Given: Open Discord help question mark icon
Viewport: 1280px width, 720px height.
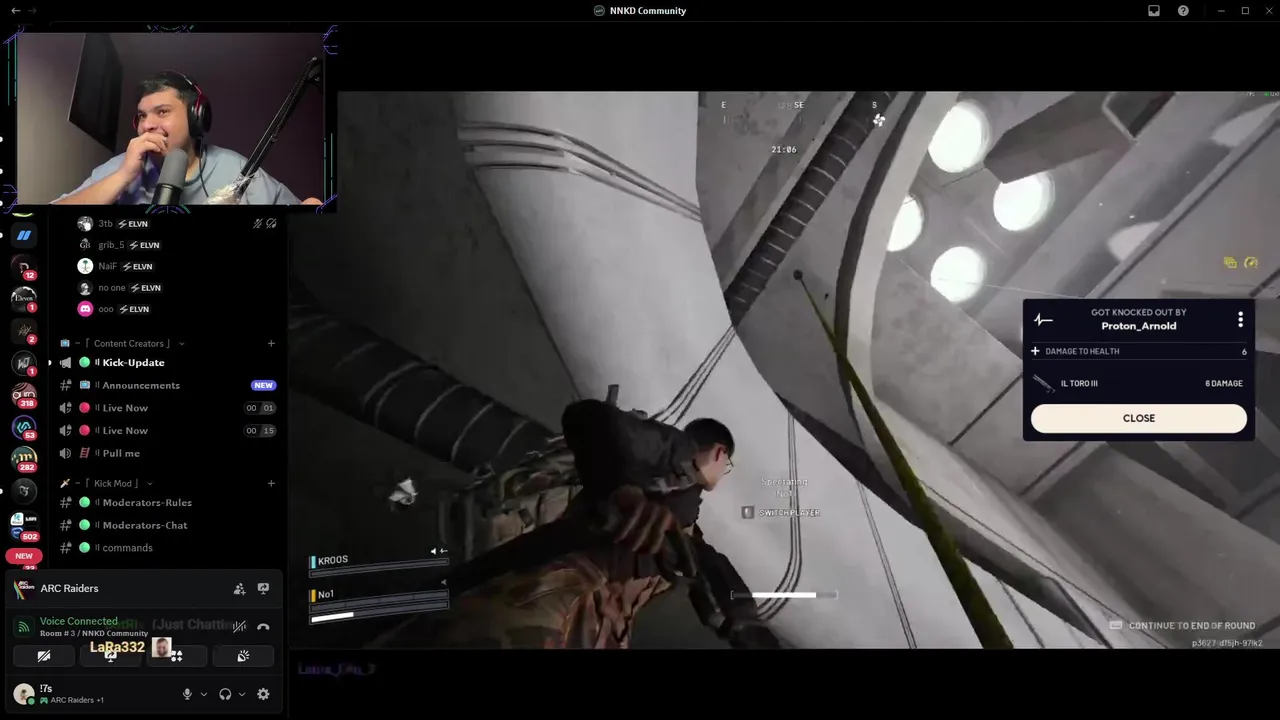Looking at the screenshot, I should (1184, 11).
